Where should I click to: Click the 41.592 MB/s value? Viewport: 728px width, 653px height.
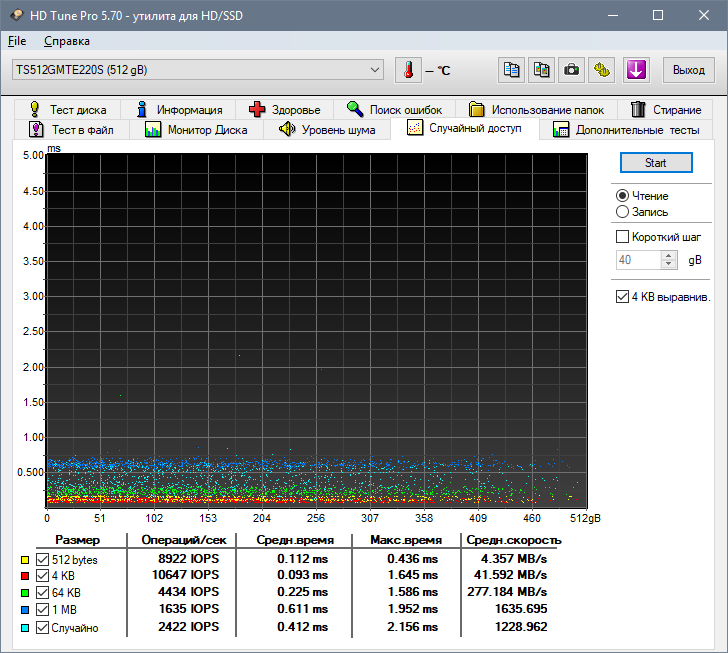pos(511,575)
